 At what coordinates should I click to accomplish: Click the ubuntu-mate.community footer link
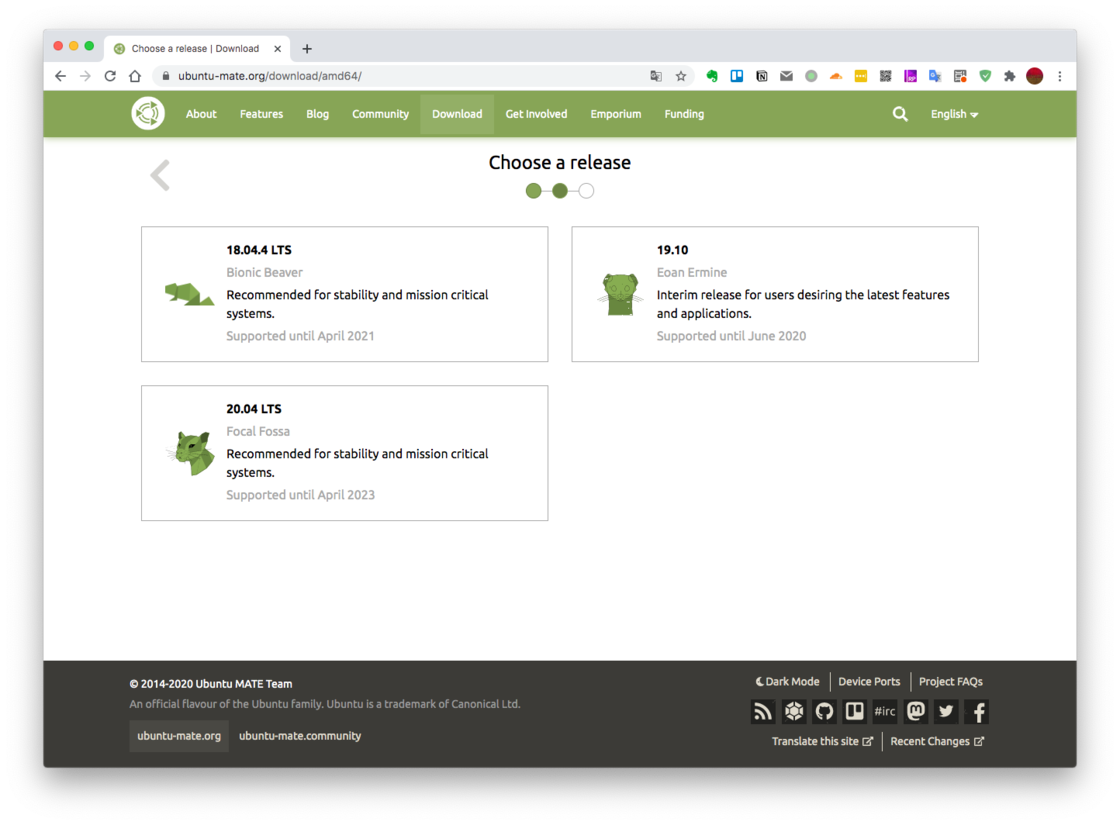click(x=300, y=736)
